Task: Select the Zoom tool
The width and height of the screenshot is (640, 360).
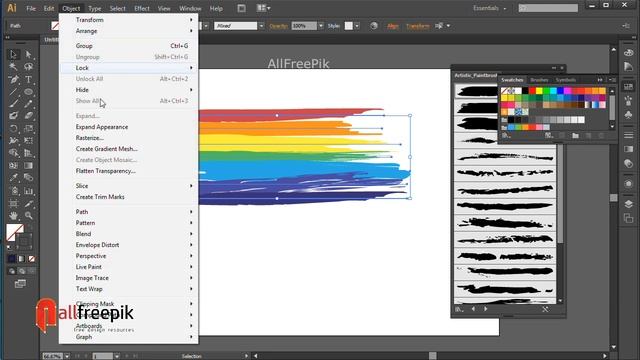Action: [x=28, y=215]
